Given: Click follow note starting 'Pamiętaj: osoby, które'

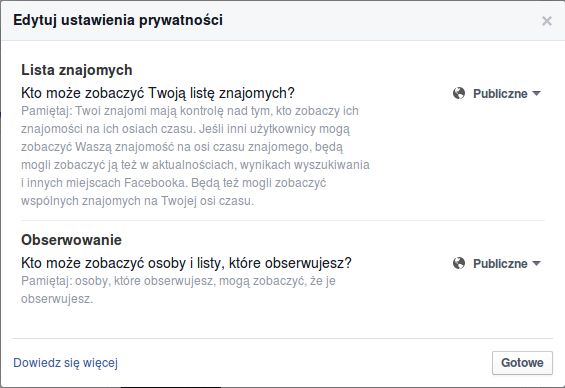Looking at the screenshot, I should 178,290.
